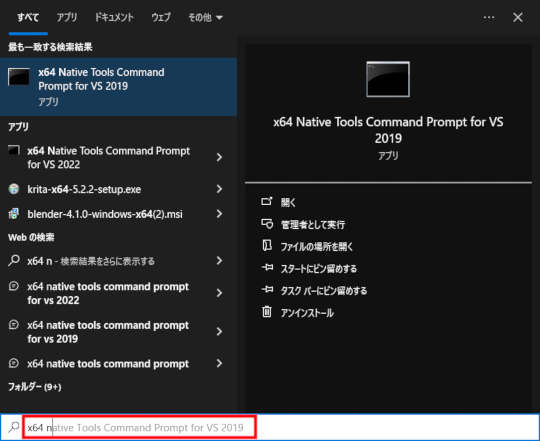Choose アンインストール
Viewport: 540px width, 441px height.
point(307,313)
